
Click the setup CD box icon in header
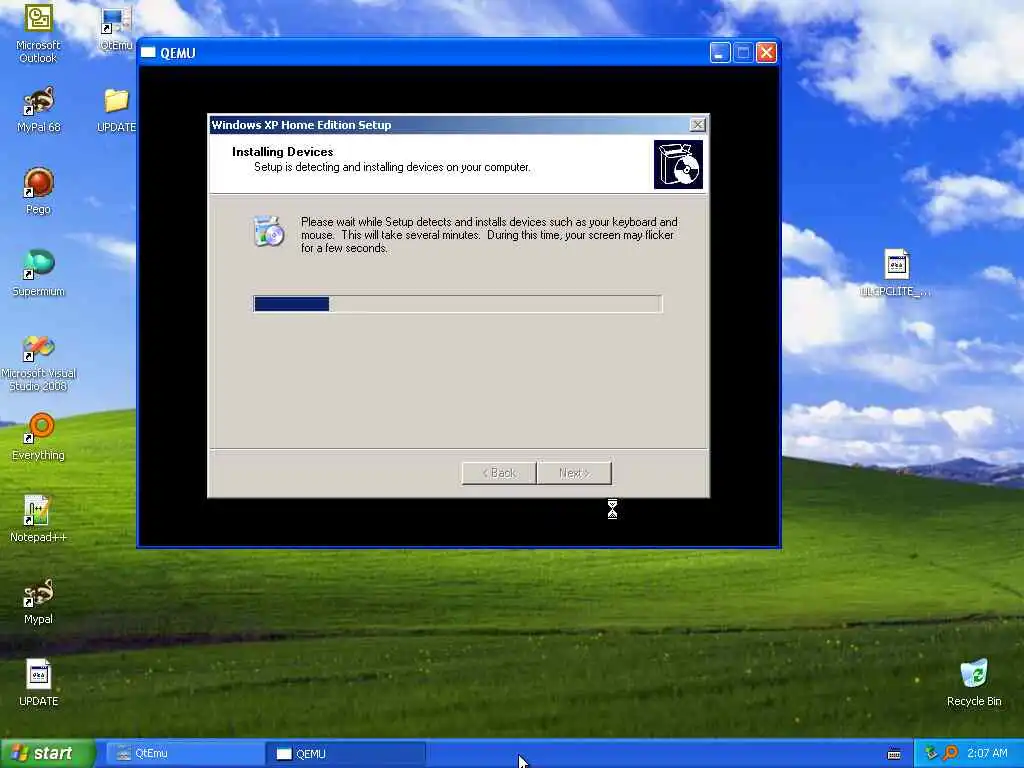coord(679,165)
